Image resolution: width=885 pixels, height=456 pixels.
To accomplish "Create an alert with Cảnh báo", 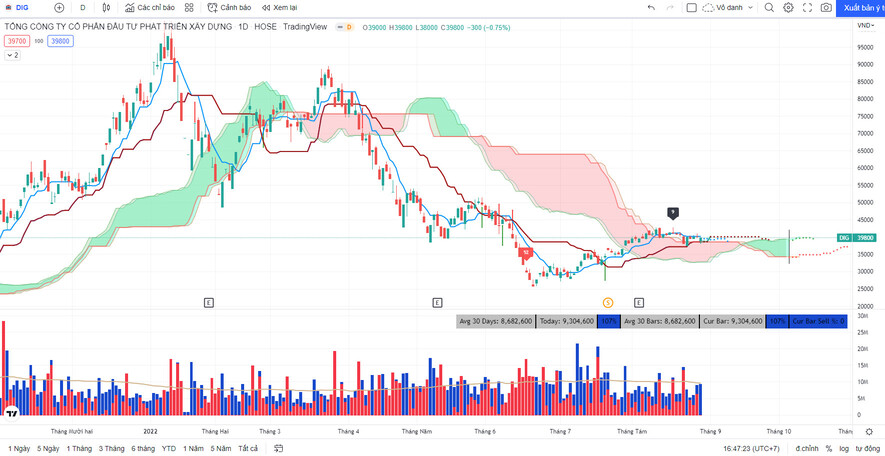I will [229, 7].
